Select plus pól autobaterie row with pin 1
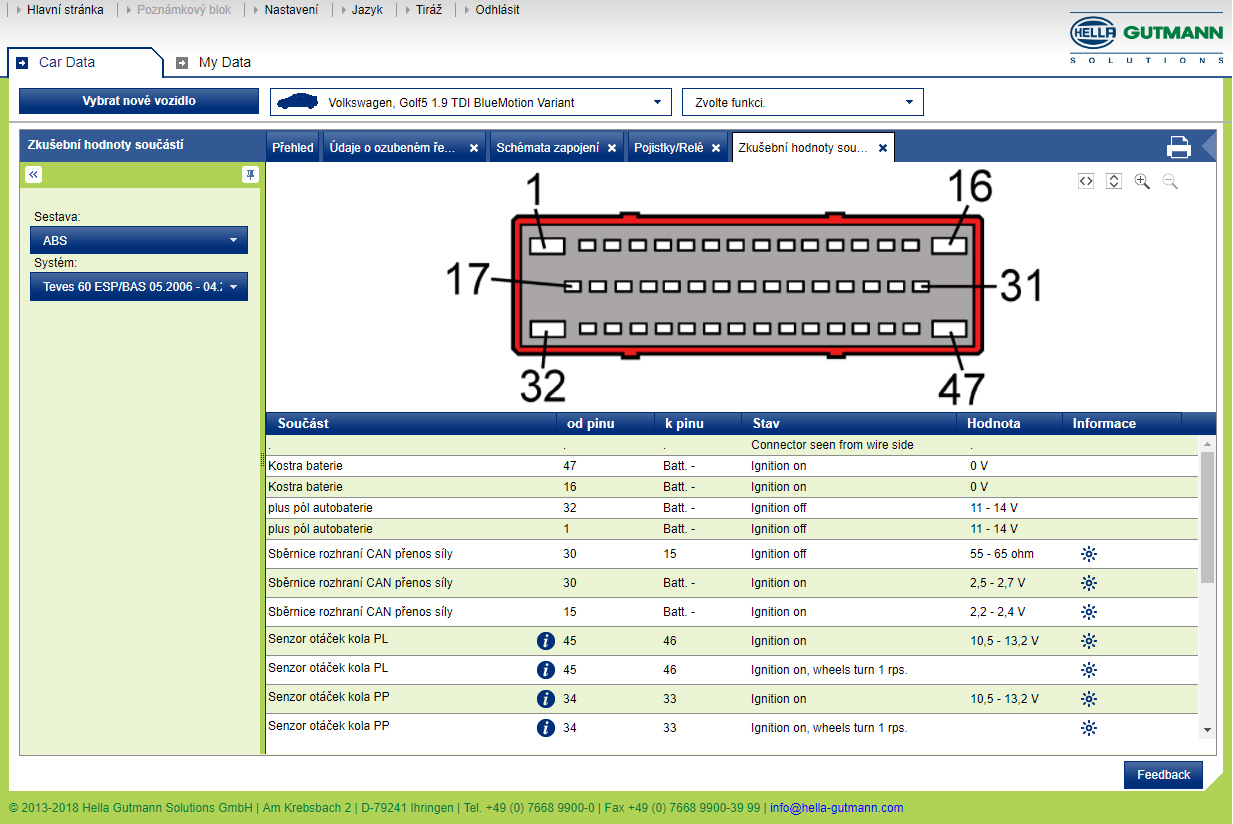 pyautogui.click(x=731, y=529)
